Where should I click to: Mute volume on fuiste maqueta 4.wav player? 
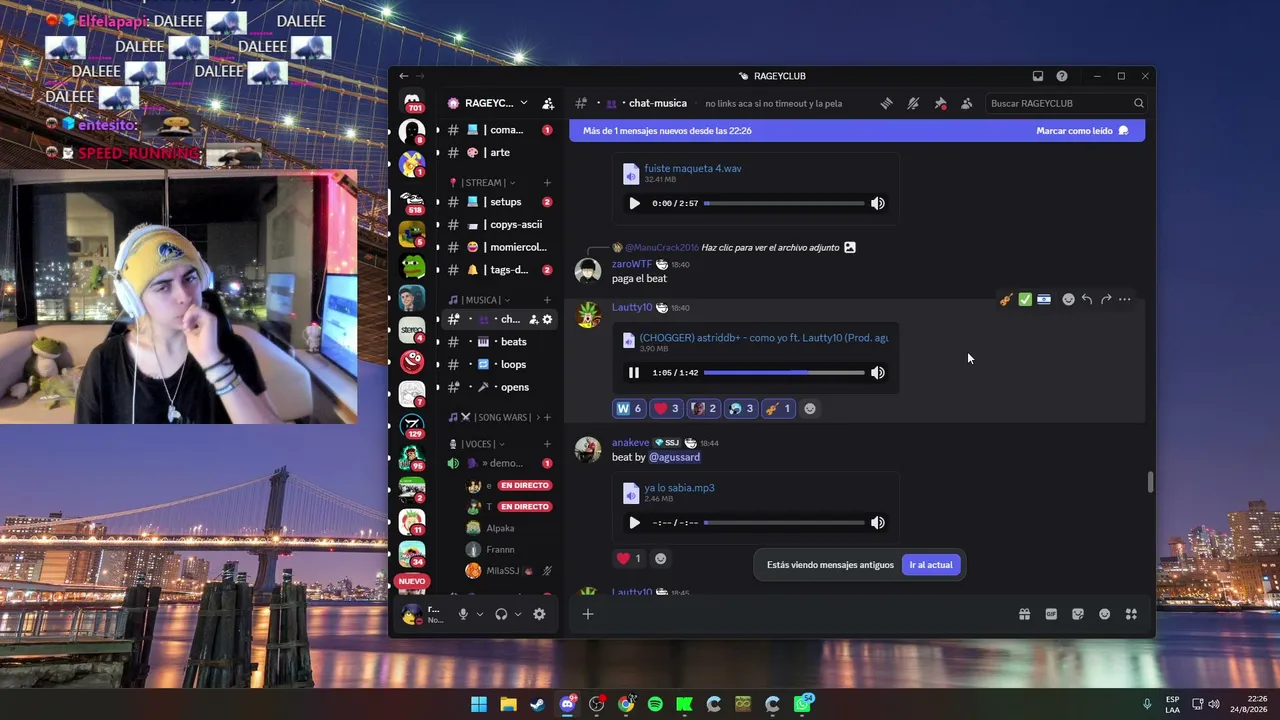[877, 203]
